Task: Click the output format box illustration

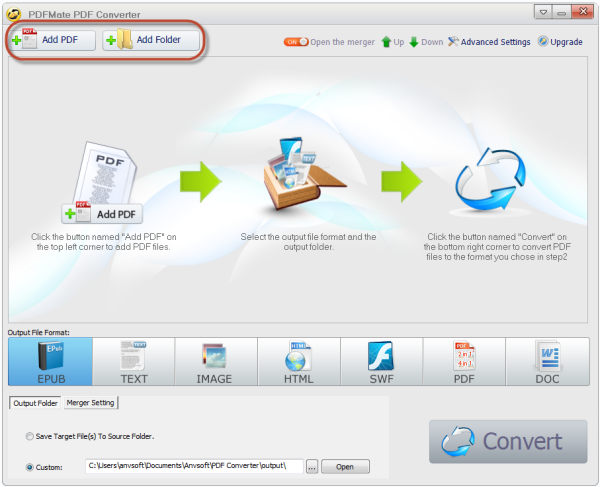Action: pyautogui.click(x=303, y=174)
